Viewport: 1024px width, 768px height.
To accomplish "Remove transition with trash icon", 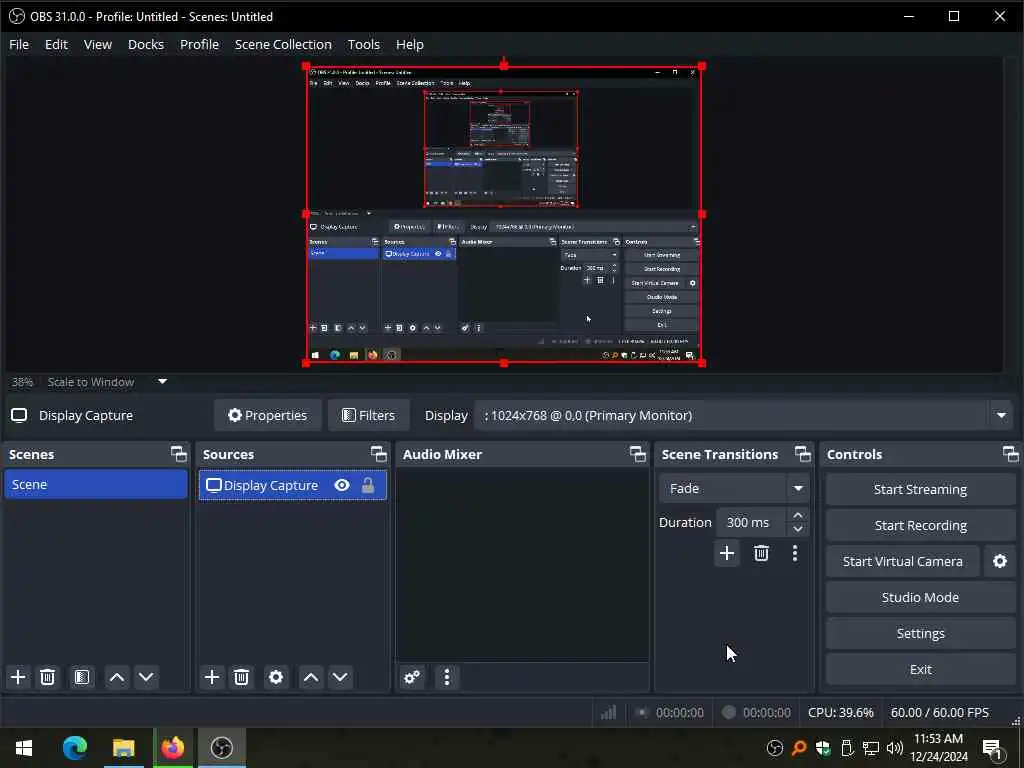I will pyautogui.click(x=761, y=553).
